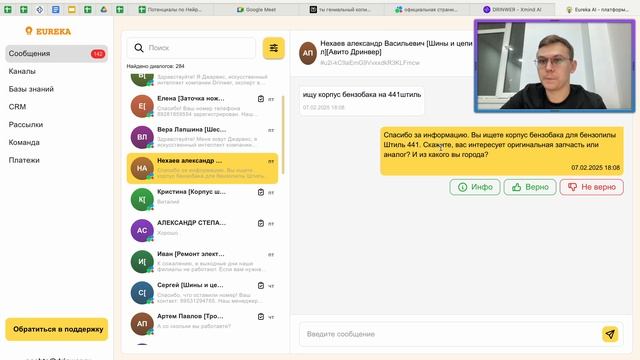Click the video call webcam thumbnail

(x=554, y=66)
